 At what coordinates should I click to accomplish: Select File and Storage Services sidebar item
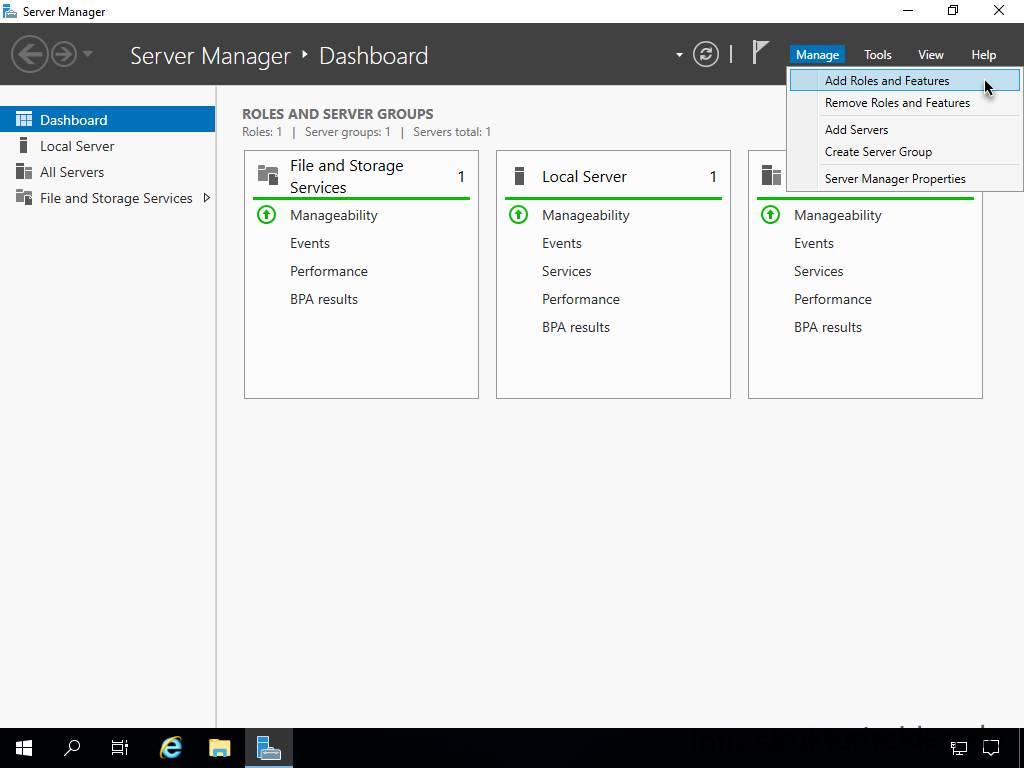pos(107,198)
